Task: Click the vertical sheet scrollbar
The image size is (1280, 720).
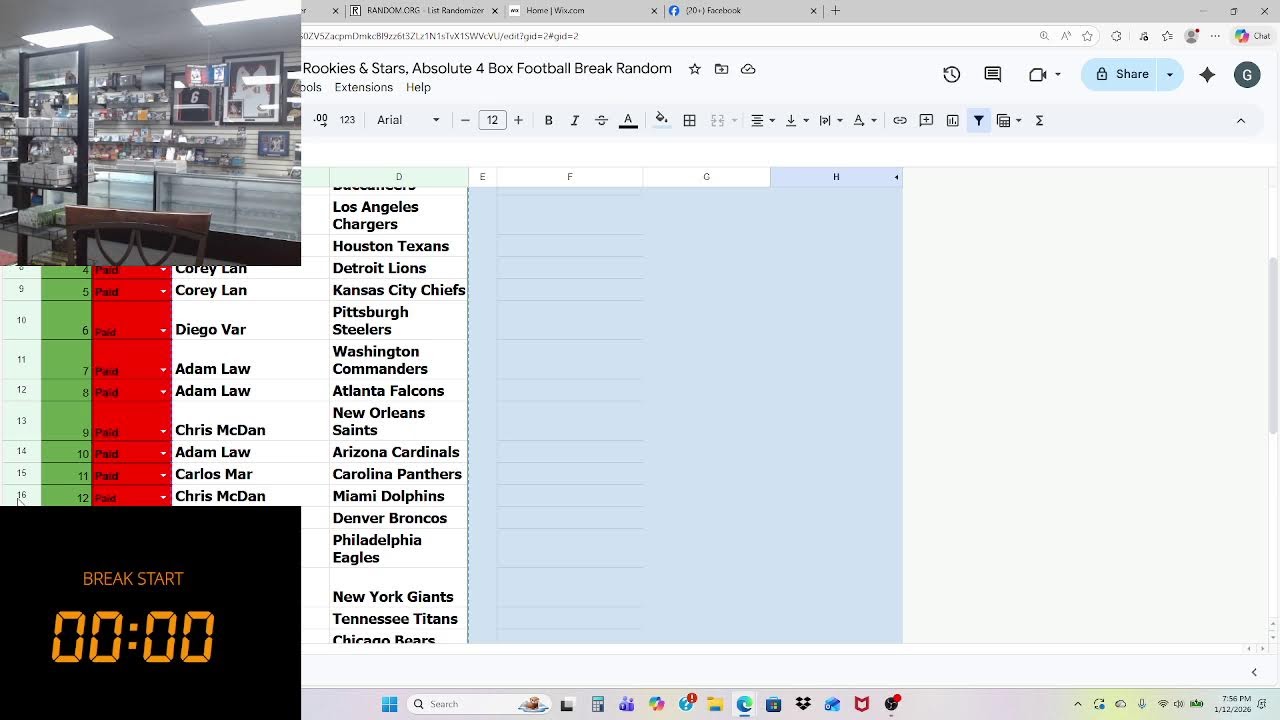Action: pos(1272,345)
